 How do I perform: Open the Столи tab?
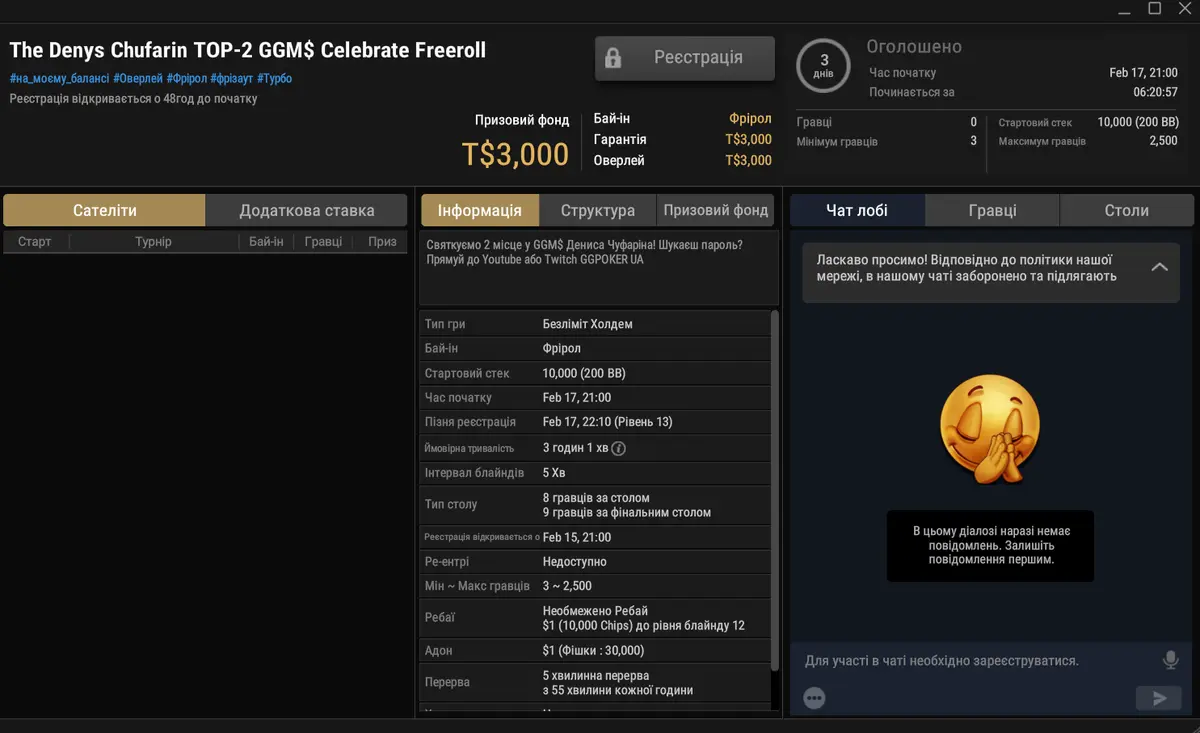click(x=1126, y=210)
